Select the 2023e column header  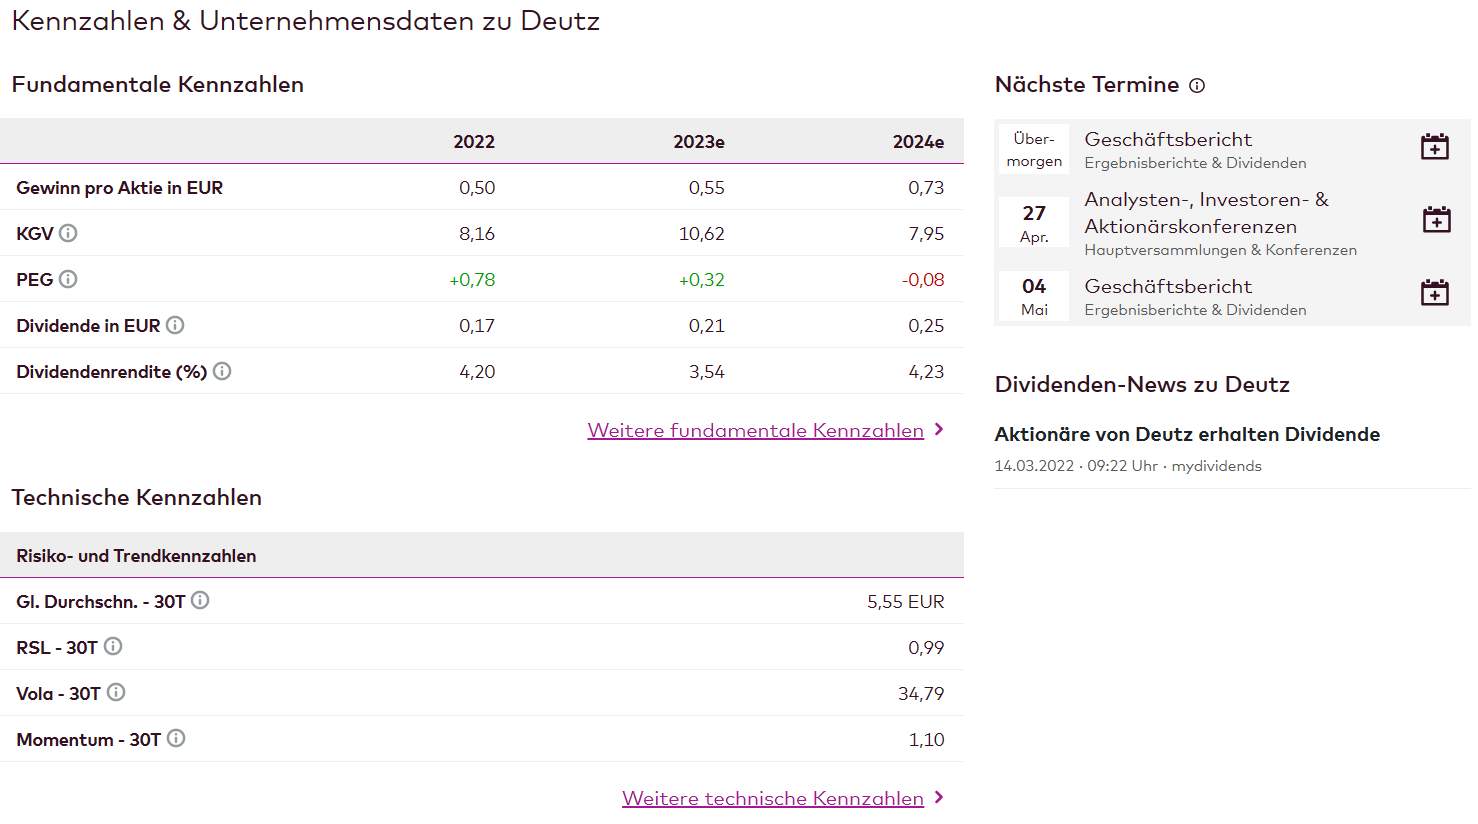coord(699,141)
